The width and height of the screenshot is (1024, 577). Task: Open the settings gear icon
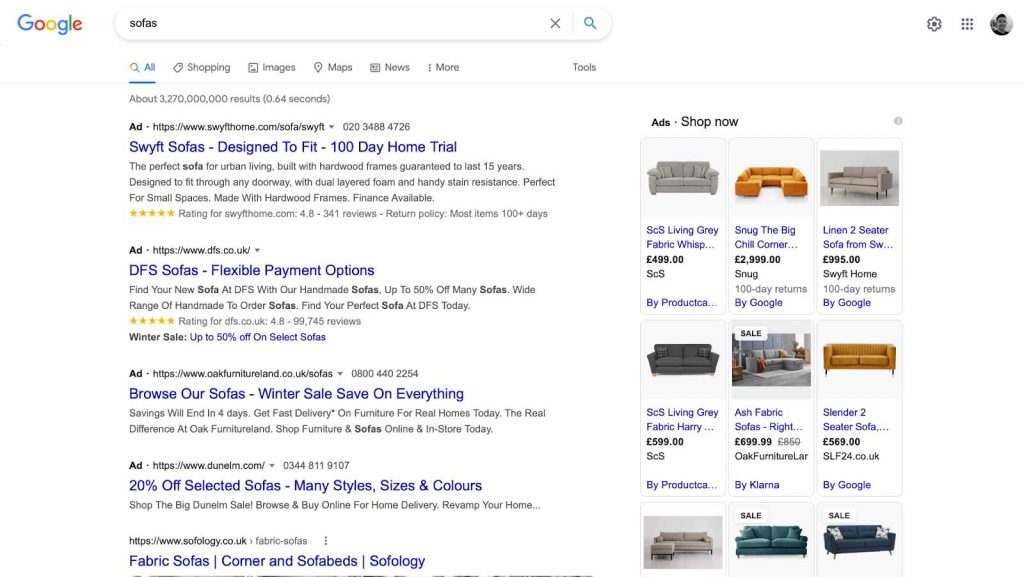coord(934,23)
